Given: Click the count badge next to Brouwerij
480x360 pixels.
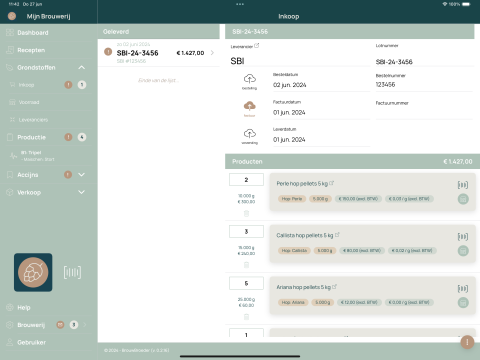Looking at the screenshot, I should coord(74,325).
